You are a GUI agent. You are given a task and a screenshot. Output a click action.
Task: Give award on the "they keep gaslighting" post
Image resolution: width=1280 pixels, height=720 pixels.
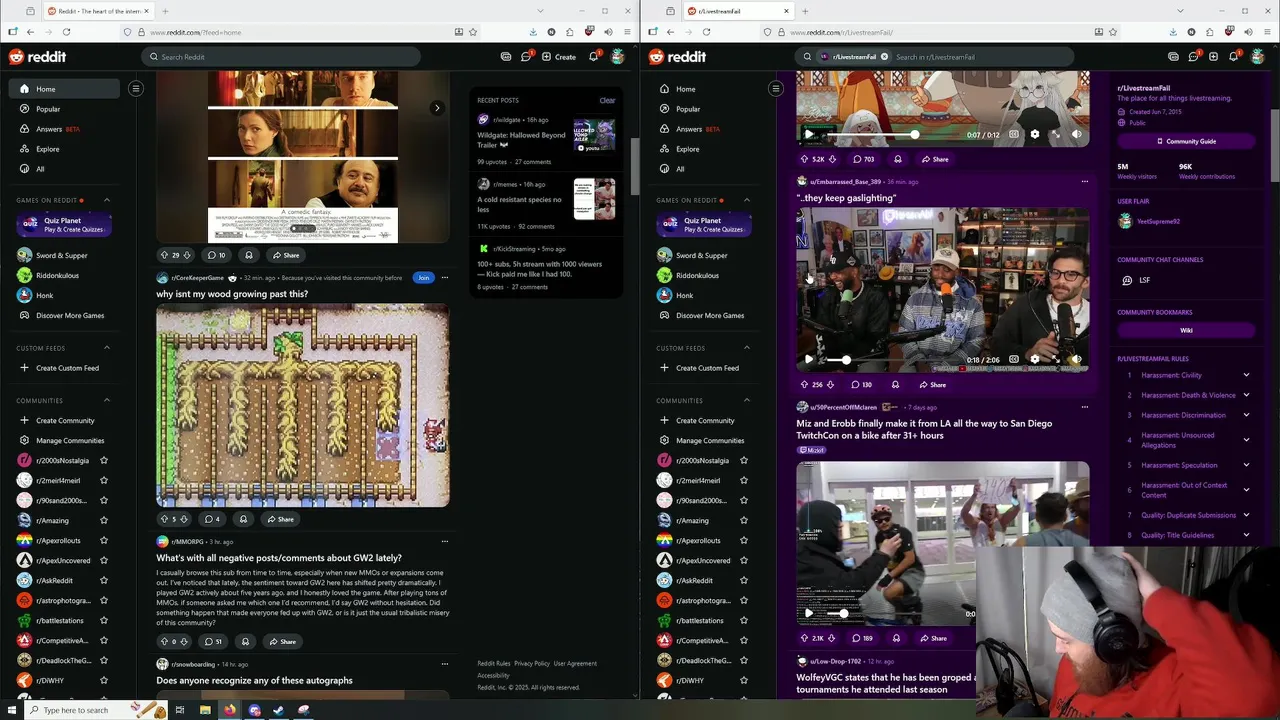(x=895, y=384)
